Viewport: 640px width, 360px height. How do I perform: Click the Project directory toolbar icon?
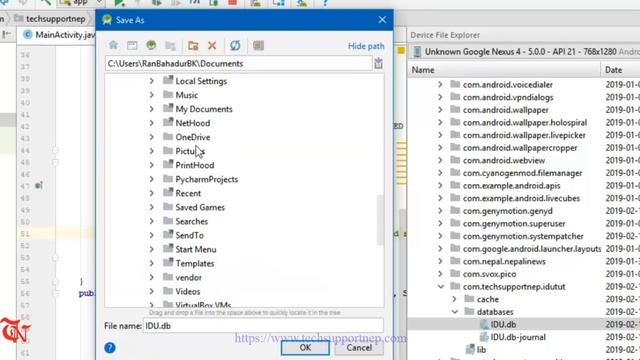(x=151, y=45)
